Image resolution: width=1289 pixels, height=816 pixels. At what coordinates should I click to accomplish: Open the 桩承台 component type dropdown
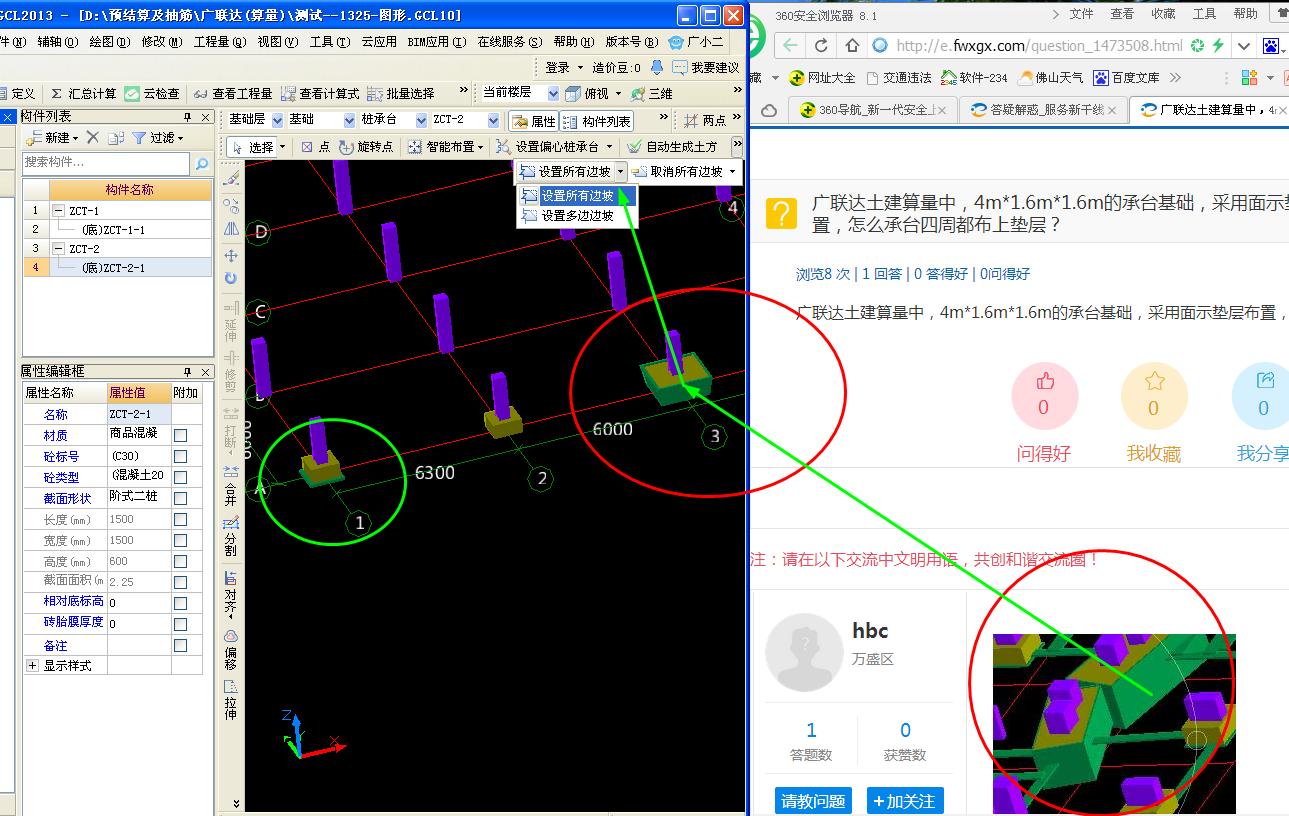(x=421, y=120)
